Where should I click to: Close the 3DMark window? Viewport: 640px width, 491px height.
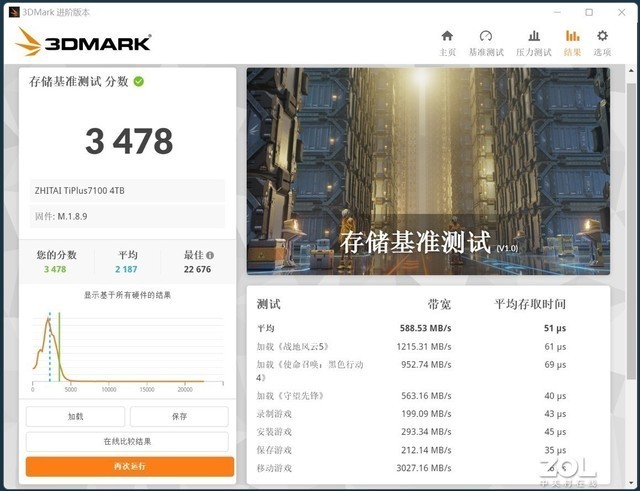tap(622, 12)
